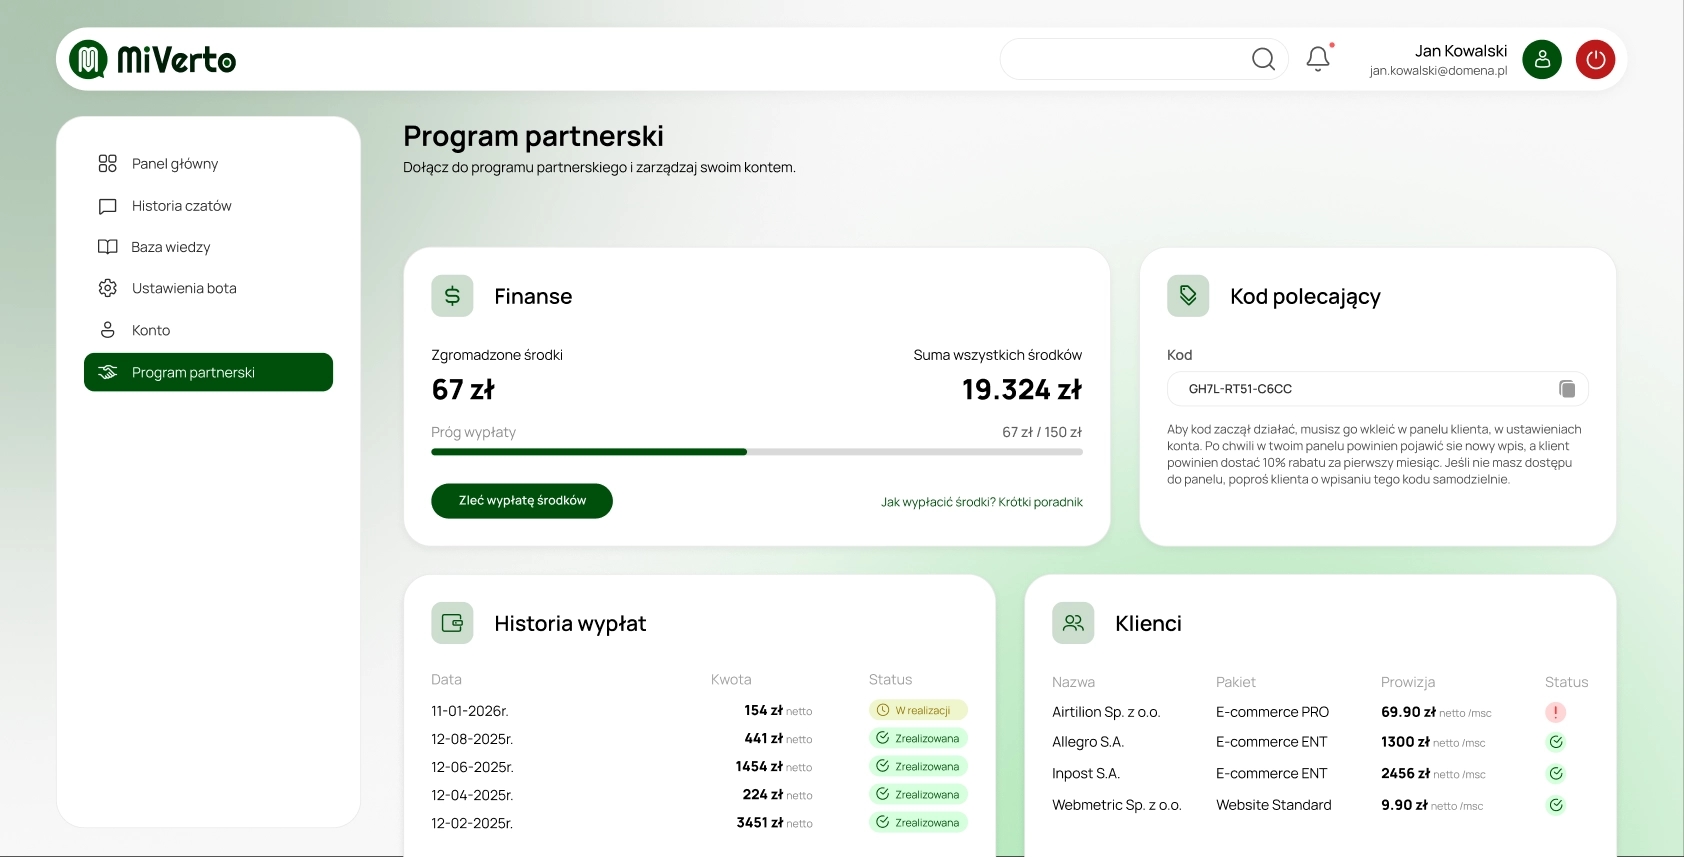
Task: Click the Kwota column header
Action: point(731,679)
